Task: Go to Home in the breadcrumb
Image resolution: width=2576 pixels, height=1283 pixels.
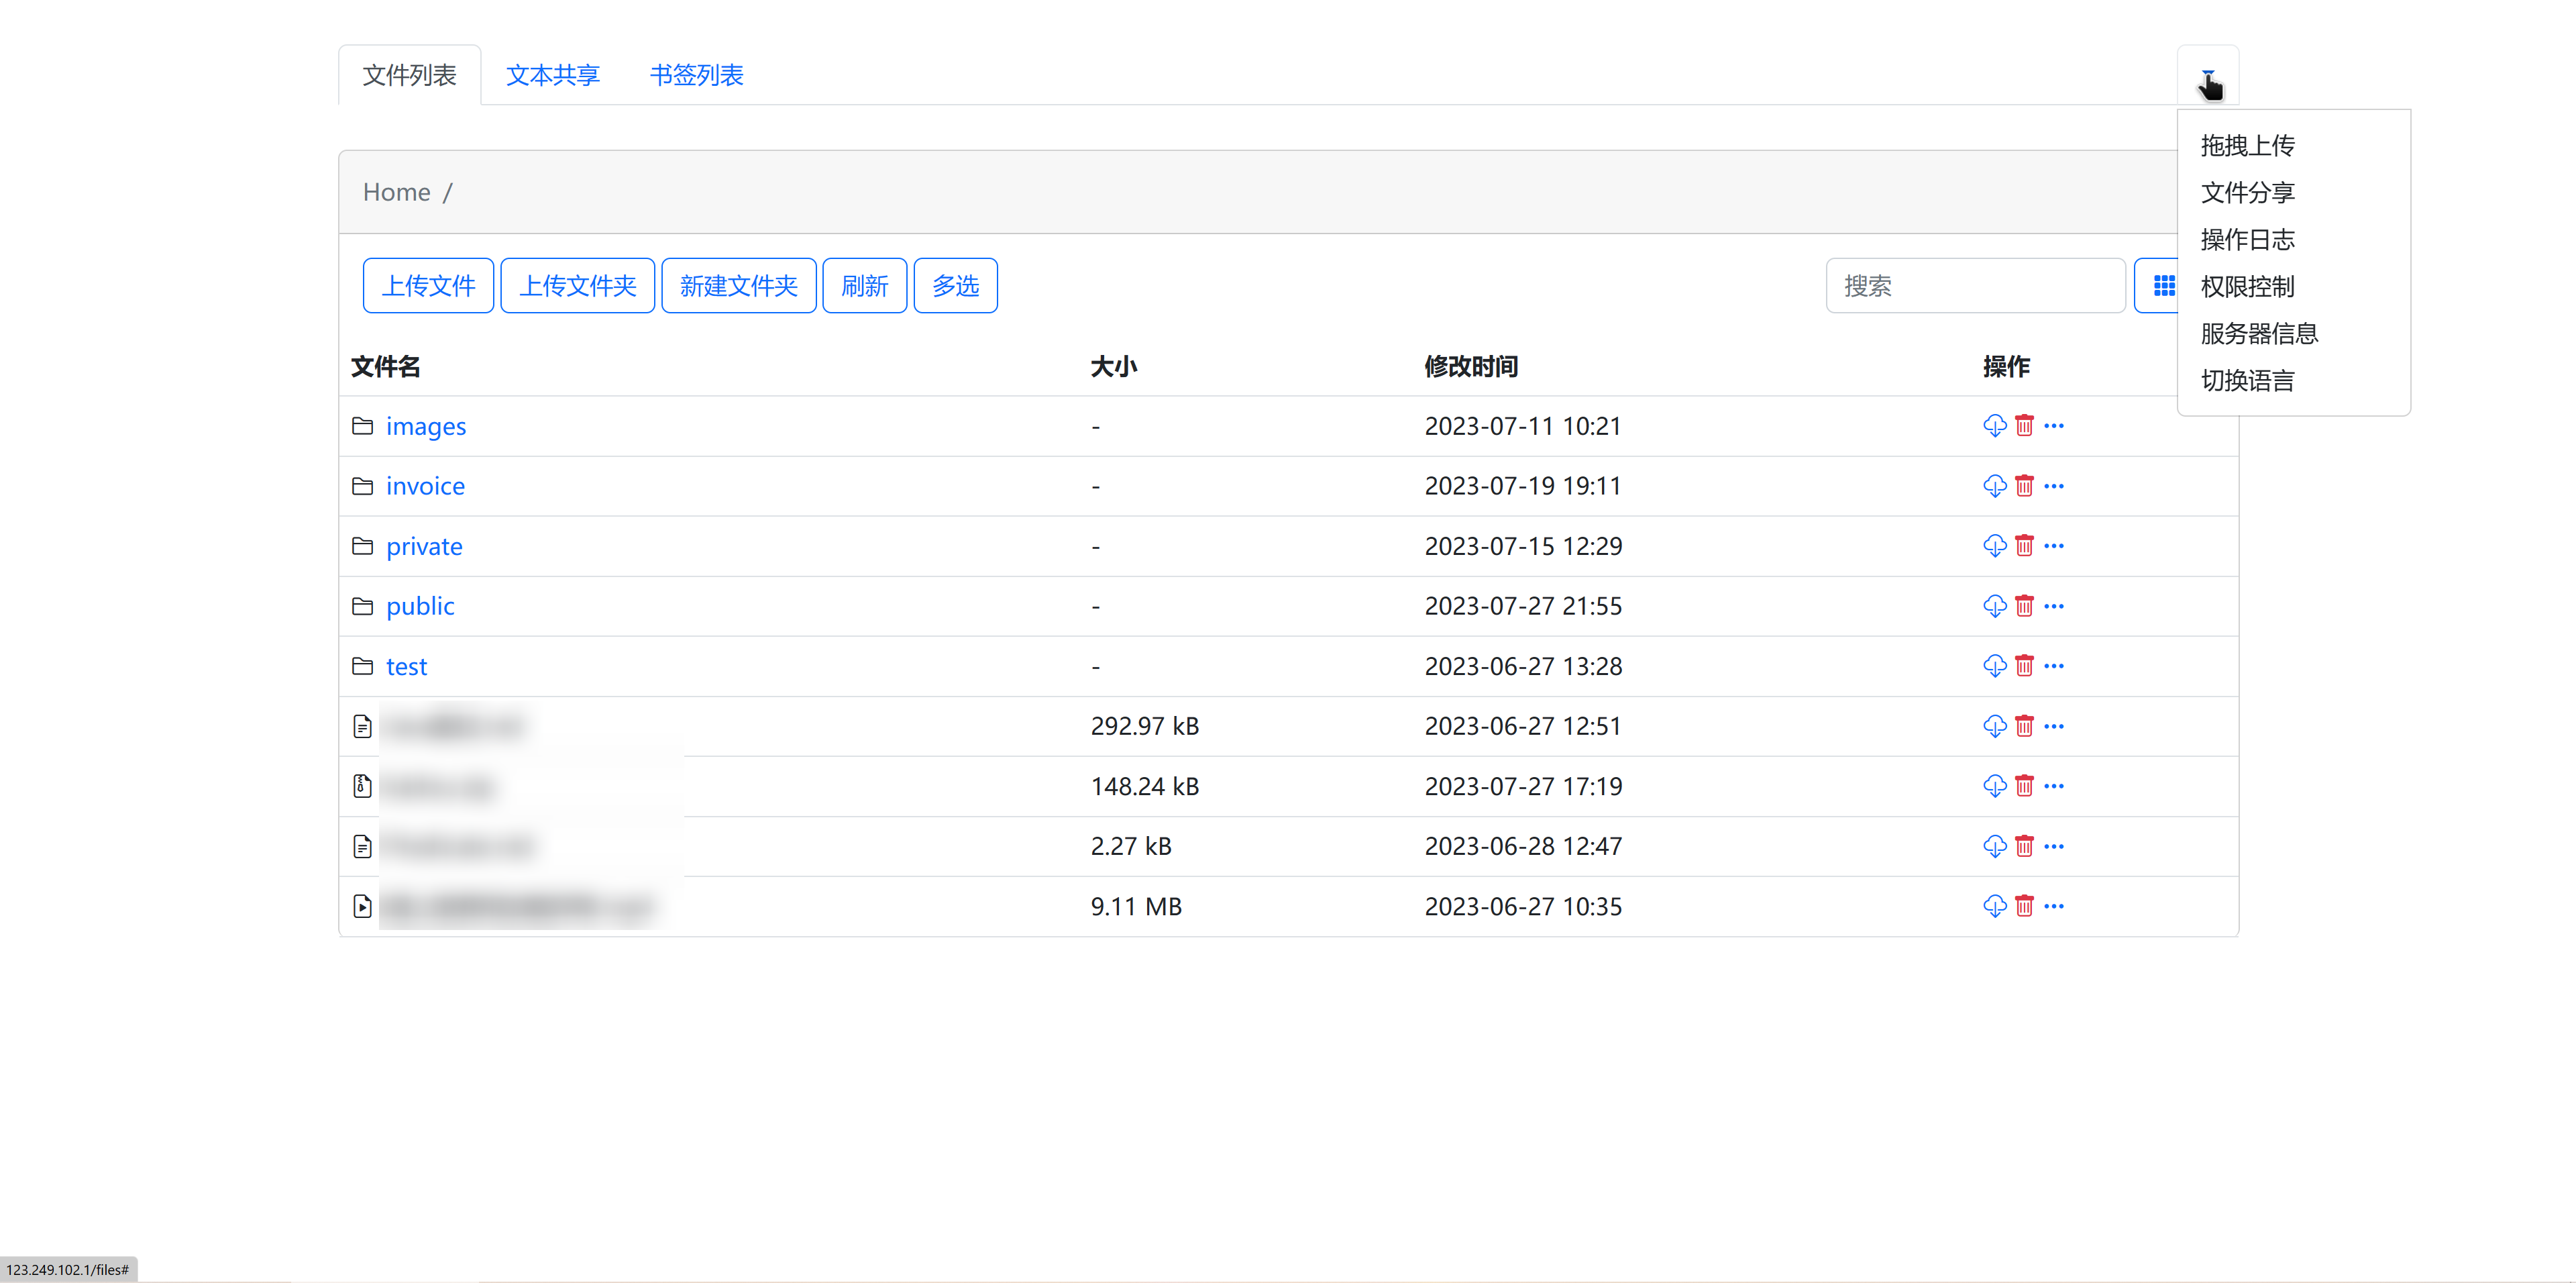Action: click(x=397, y=192)
